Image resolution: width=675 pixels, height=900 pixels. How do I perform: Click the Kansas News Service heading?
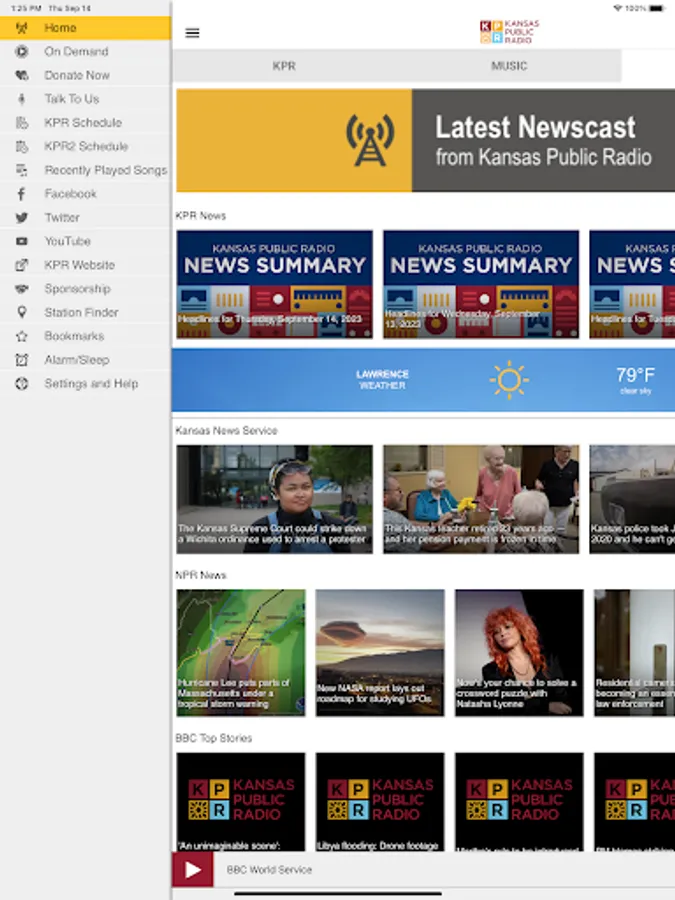226,430
